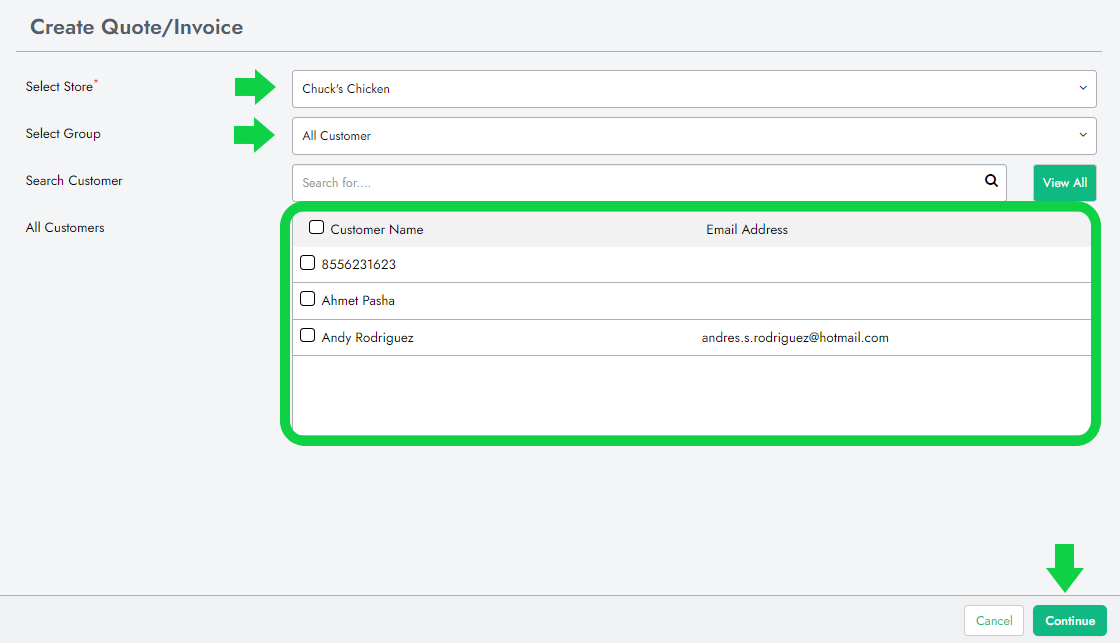Check the box for customer 8556231623
Screen dimensions: 1120x643
pos(308,263)
